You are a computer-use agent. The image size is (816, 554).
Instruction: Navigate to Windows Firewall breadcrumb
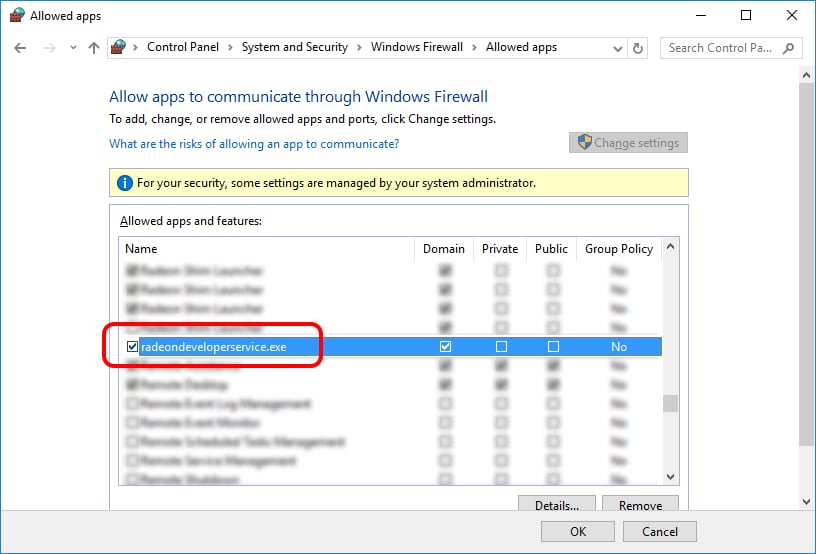pyautogui.click(x=416, y=48)
